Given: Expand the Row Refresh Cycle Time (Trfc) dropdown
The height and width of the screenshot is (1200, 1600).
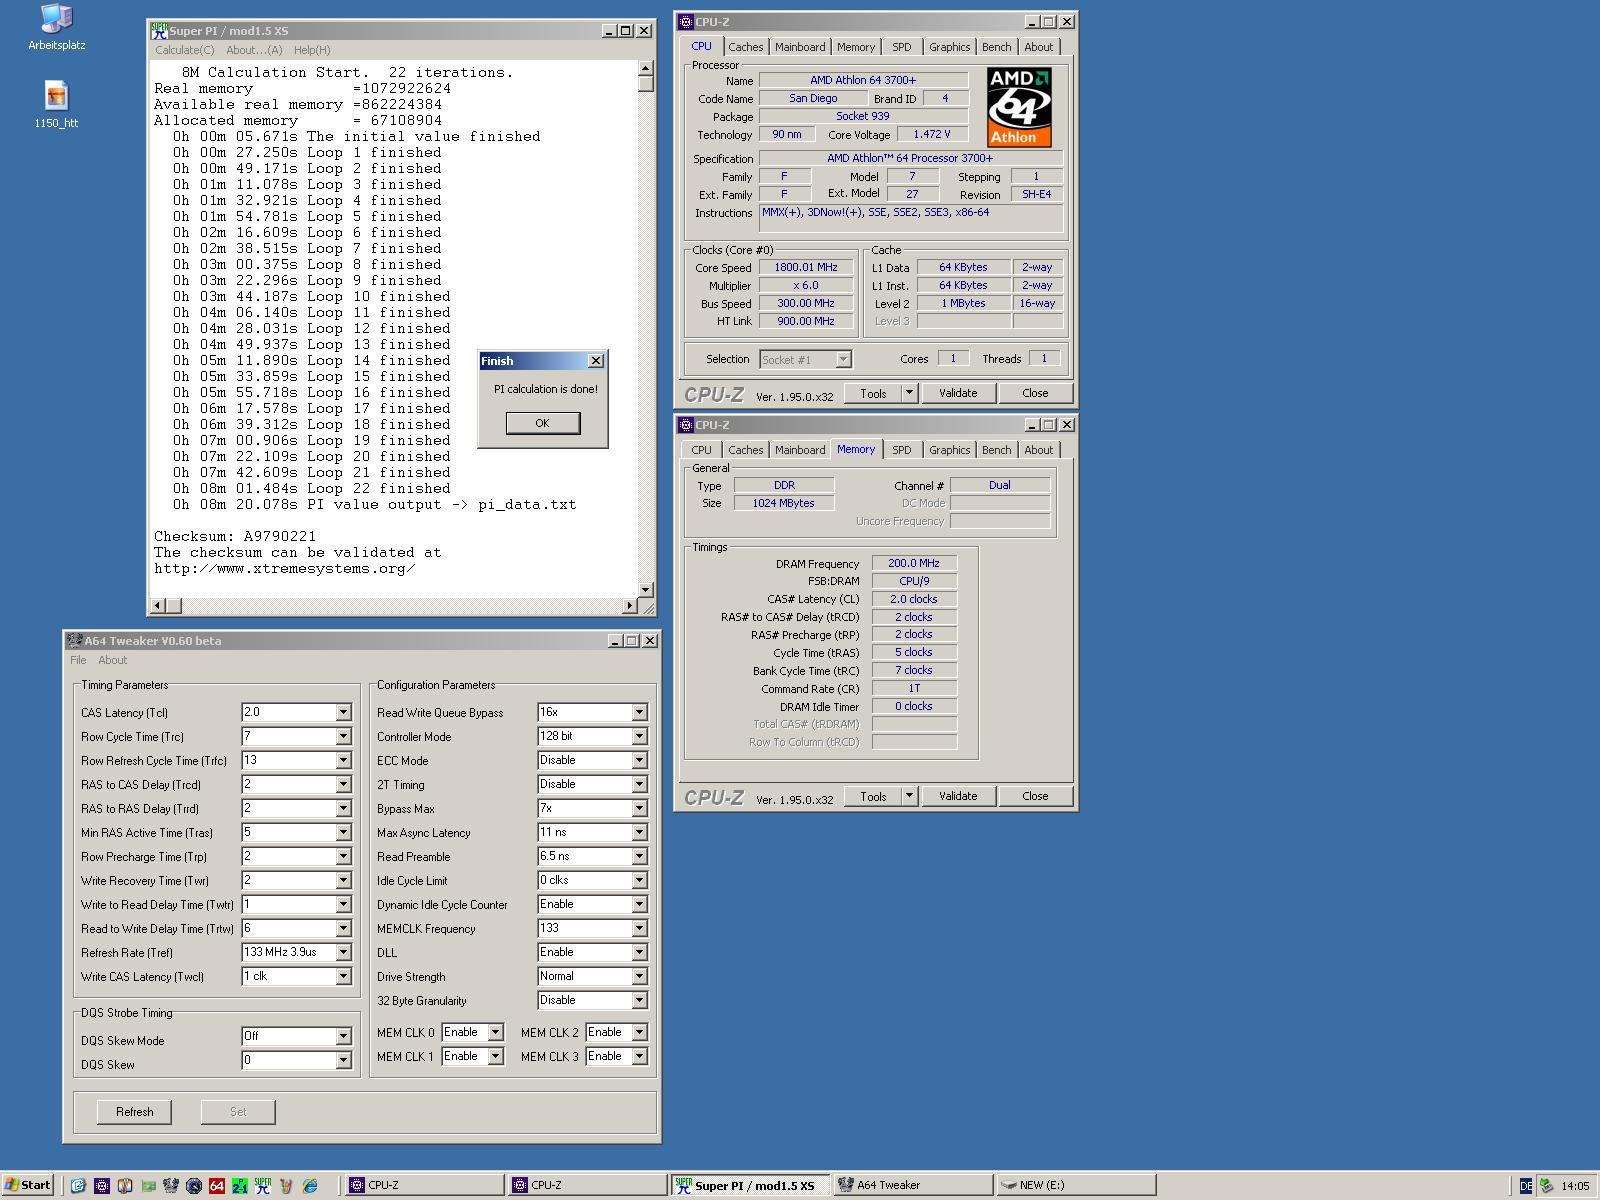Looking at the screenshot, I should [343, 760].
